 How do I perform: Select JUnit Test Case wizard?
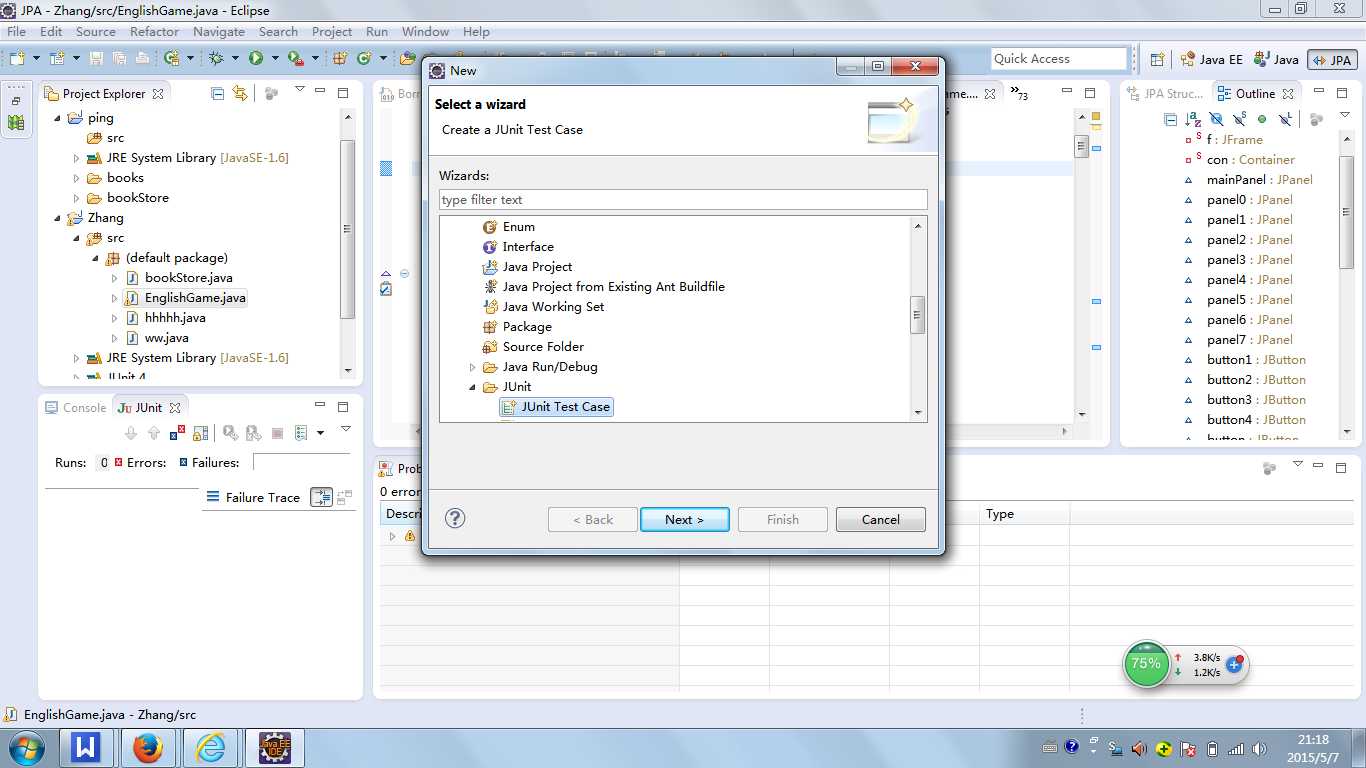pos(556,407)
